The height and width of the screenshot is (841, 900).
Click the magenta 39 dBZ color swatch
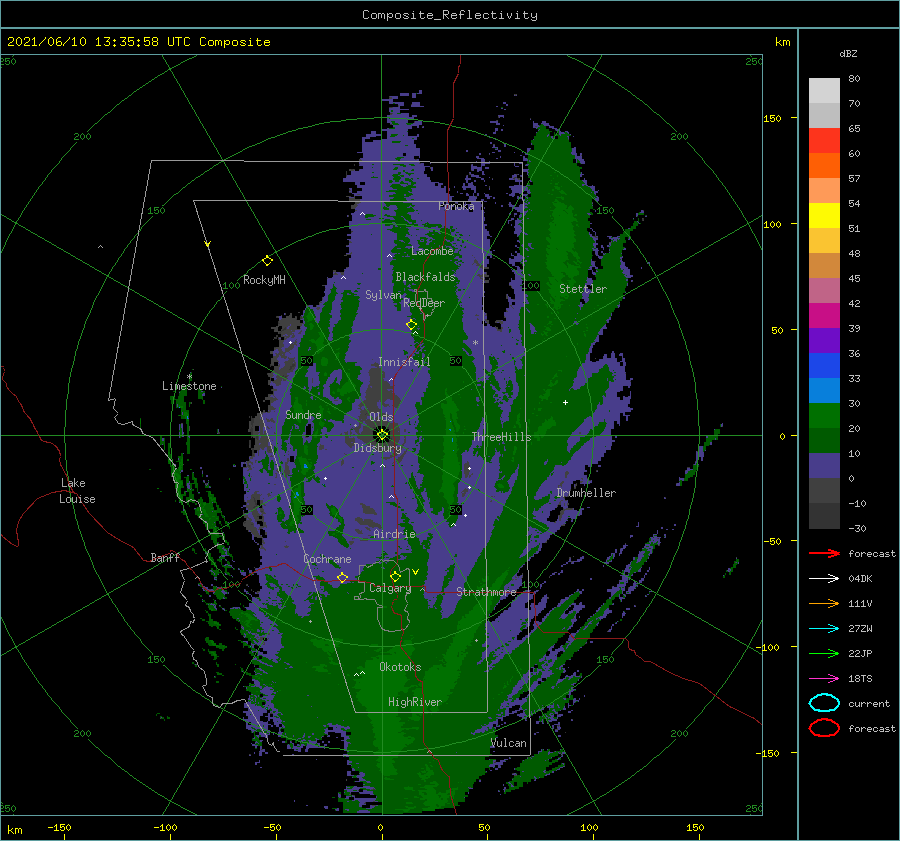tap(824, 315)
